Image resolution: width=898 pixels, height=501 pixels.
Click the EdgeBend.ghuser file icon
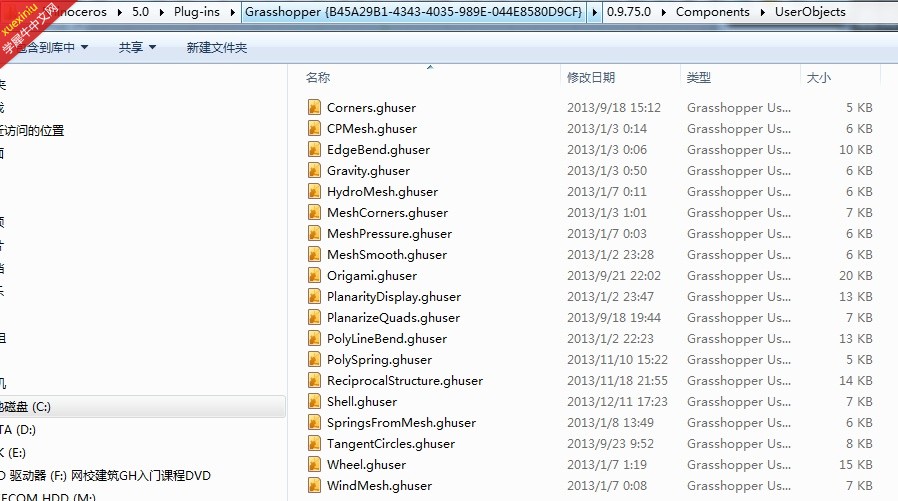314,149
